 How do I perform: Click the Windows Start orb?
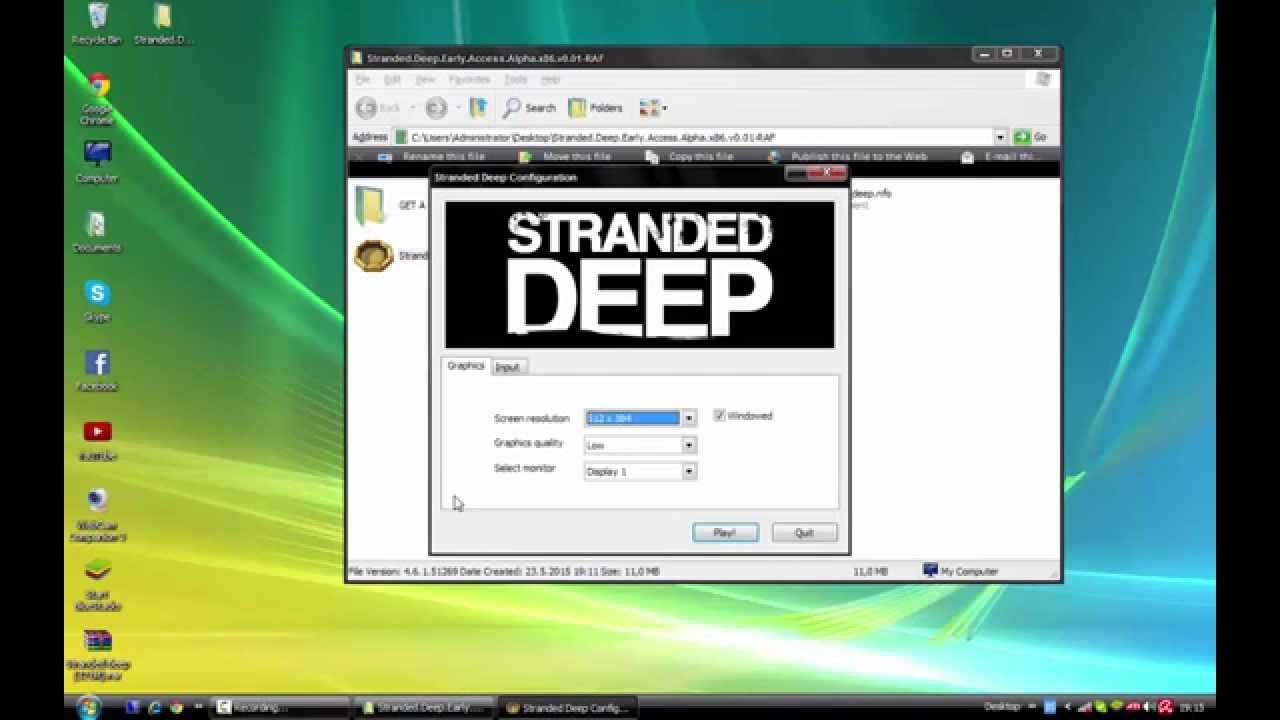(x=88, y=706)
